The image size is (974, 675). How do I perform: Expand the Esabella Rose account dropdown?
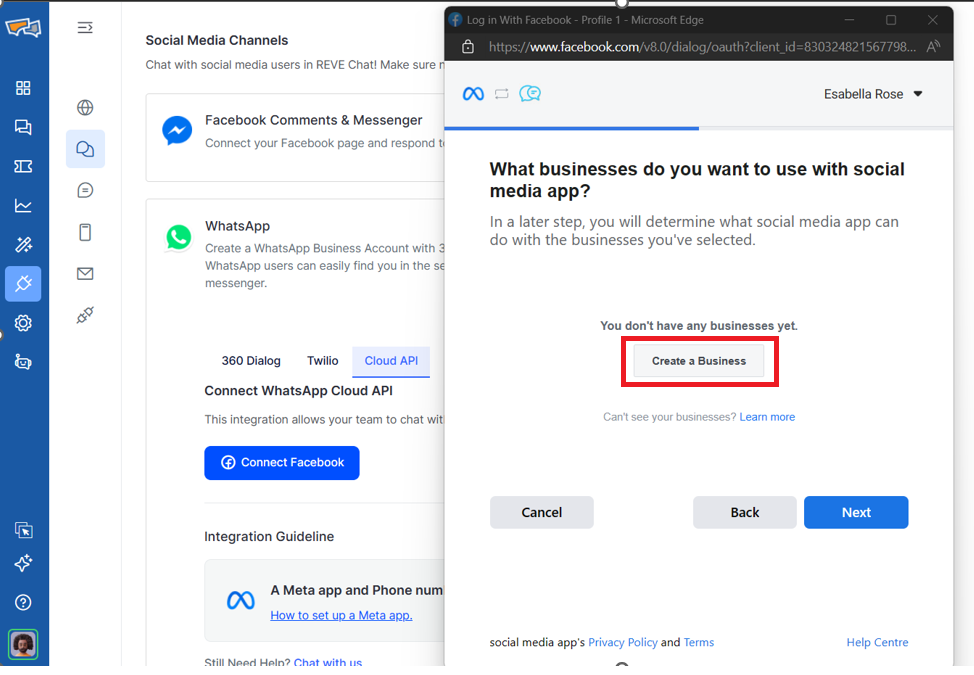pos(873,94)
